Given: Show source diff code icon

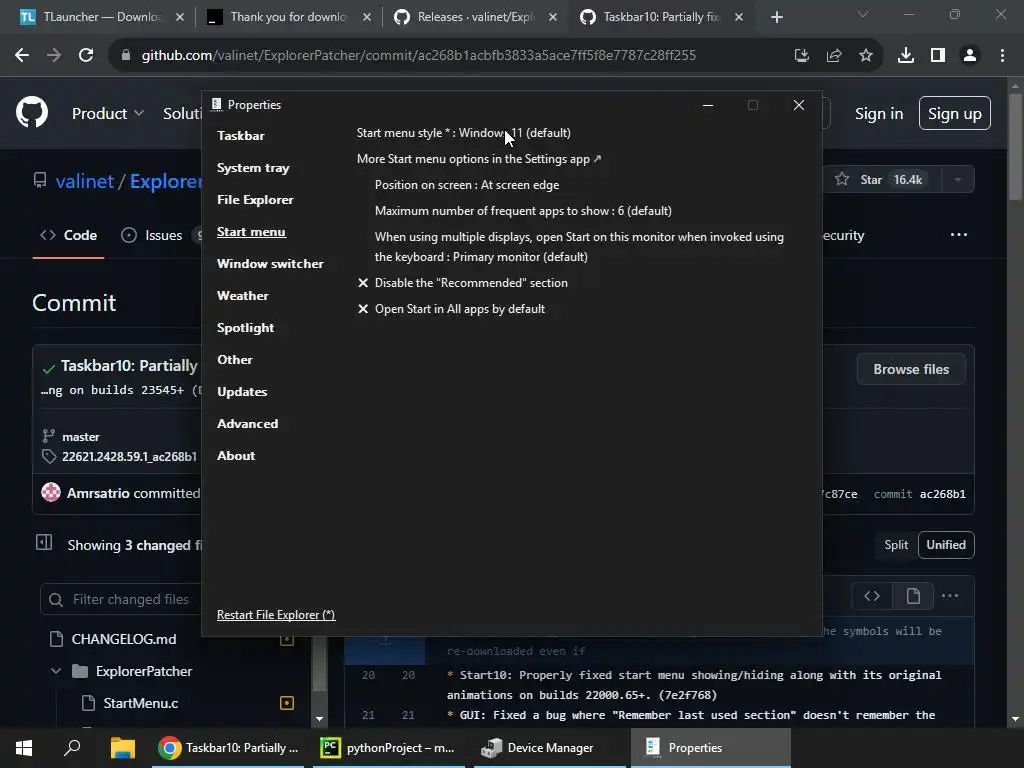Looking at the screenshot, I should [x=872, y=596].
